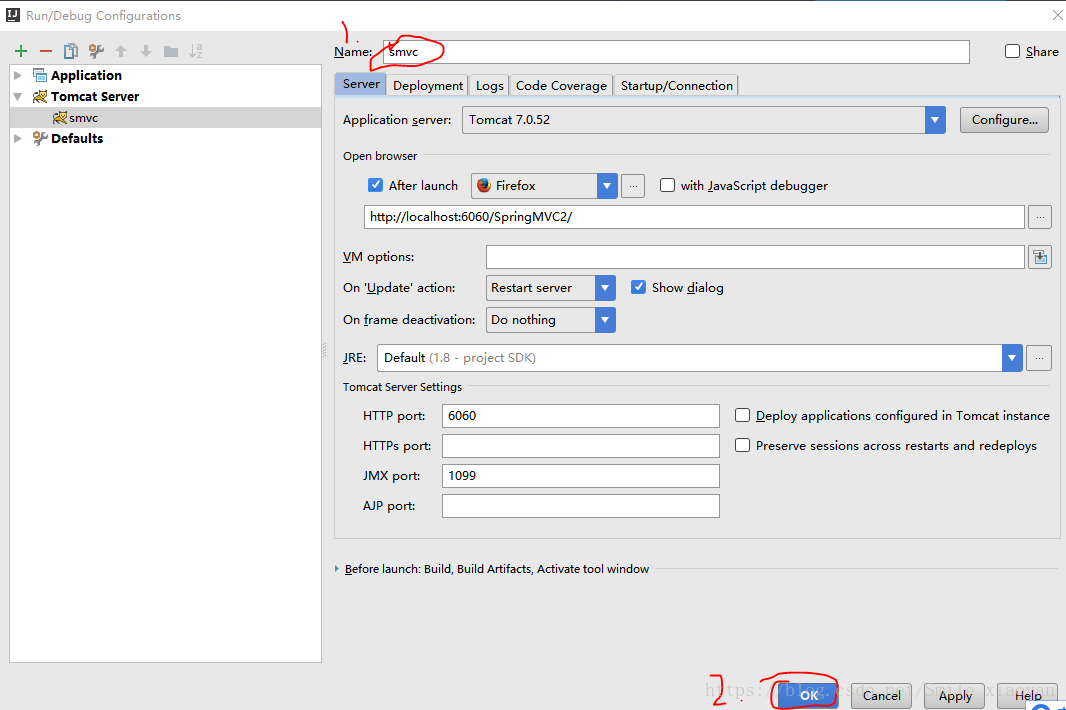
Task: Create new folder for configurations
Action: (171, 51)
